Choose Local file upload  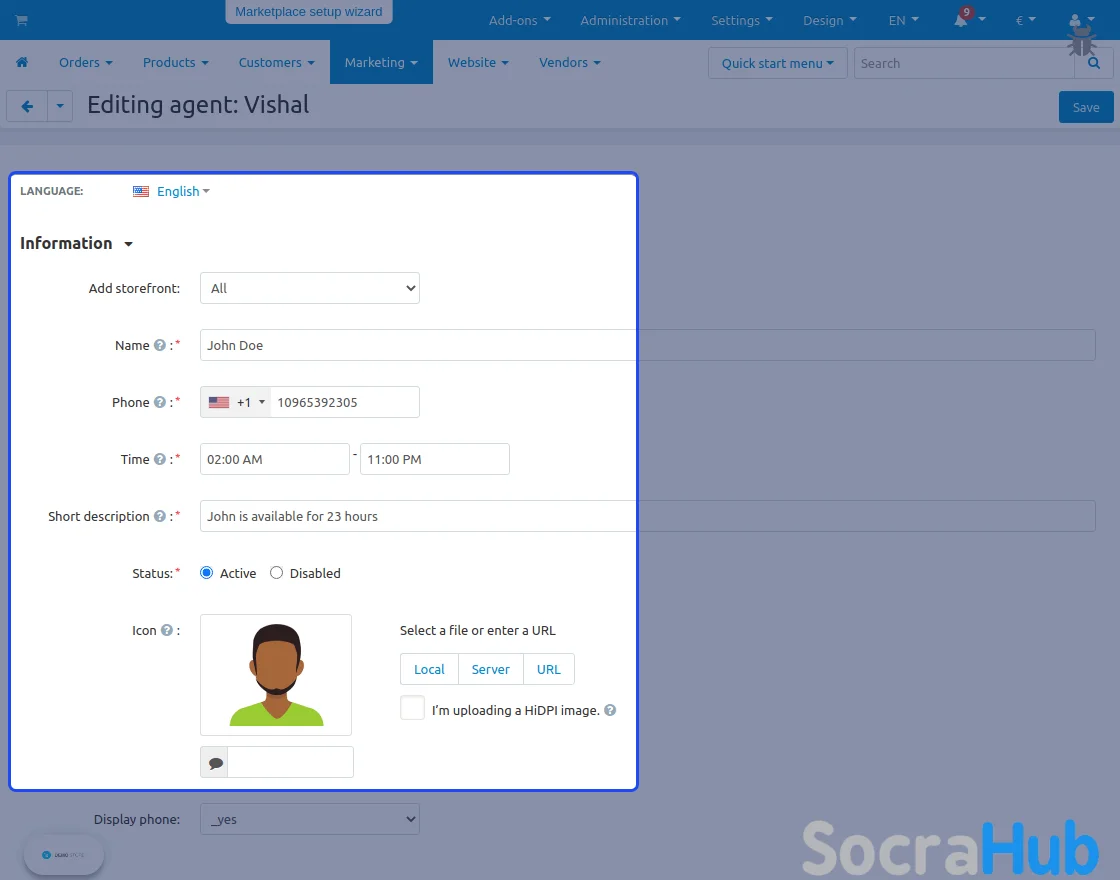(429, 669)
